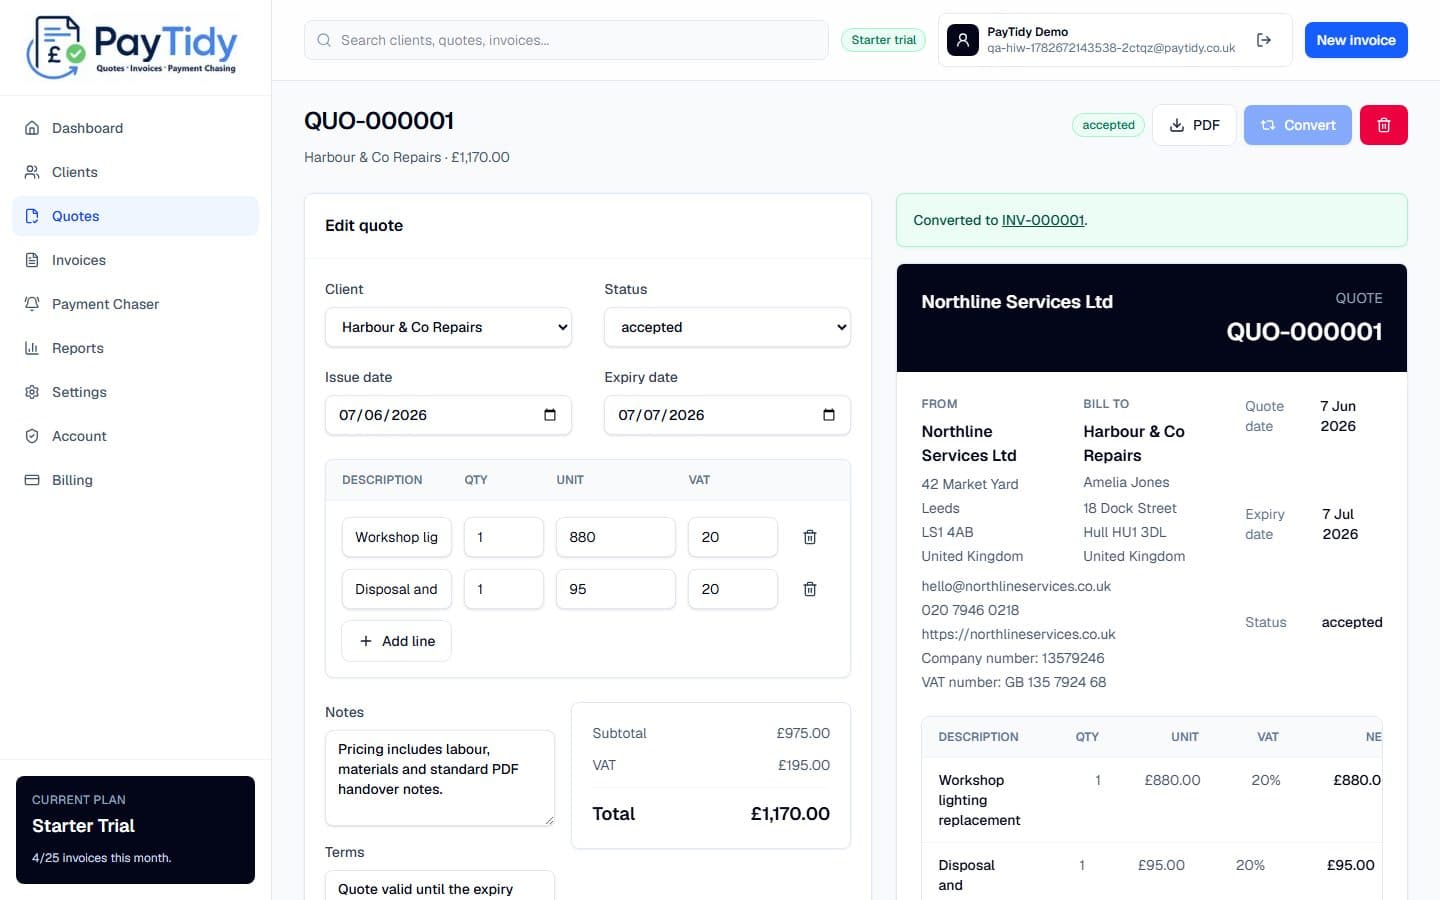The image size is (1440, 900).
Task: Click the https://northlineservices.co.uk address
Action: [x=1018, y=634]
